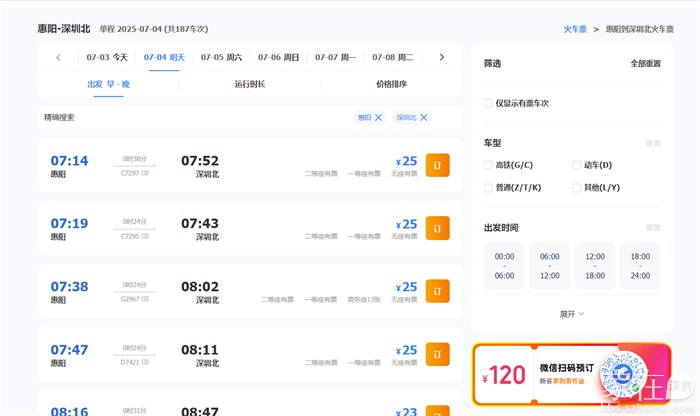Viewport: 700px width, 416px height.
Task: Click the order button for 07:38 G2967
Action: tap(437, 291)
